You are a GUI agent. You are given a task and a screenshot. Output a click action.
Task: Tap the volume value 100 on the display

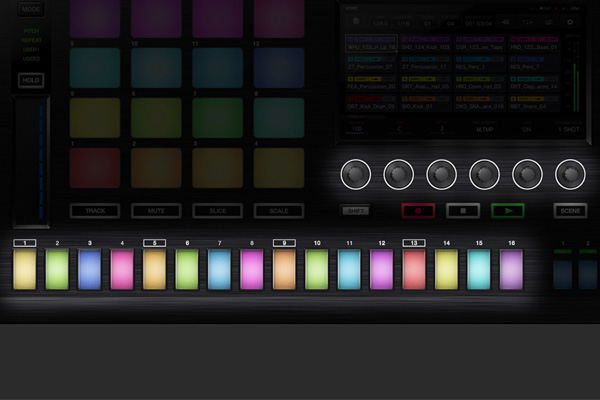tap(357, 129)
